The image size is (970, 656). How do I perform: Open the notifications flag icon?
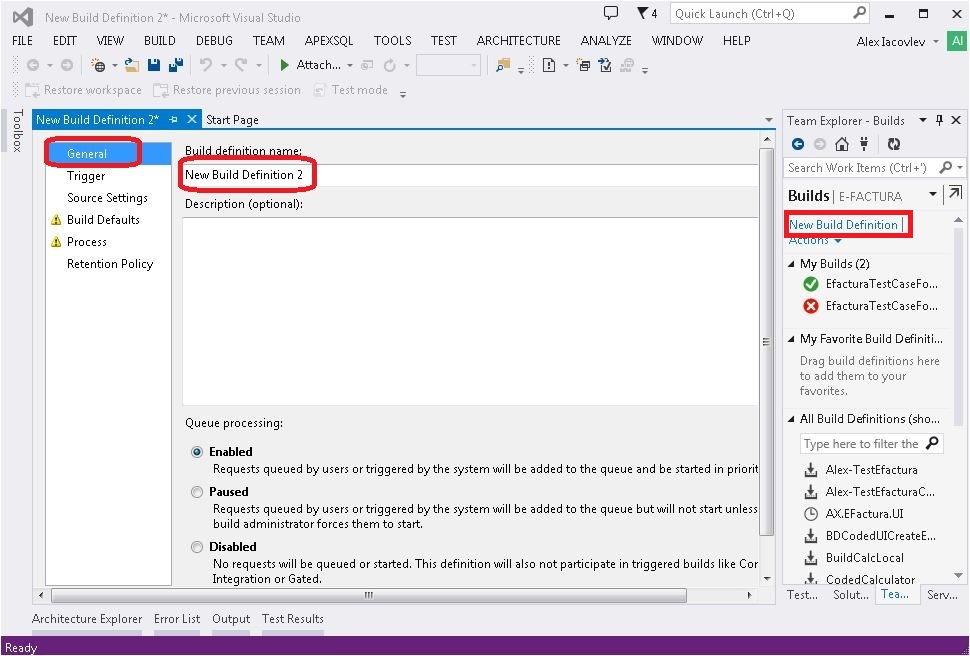pos(643,13)
